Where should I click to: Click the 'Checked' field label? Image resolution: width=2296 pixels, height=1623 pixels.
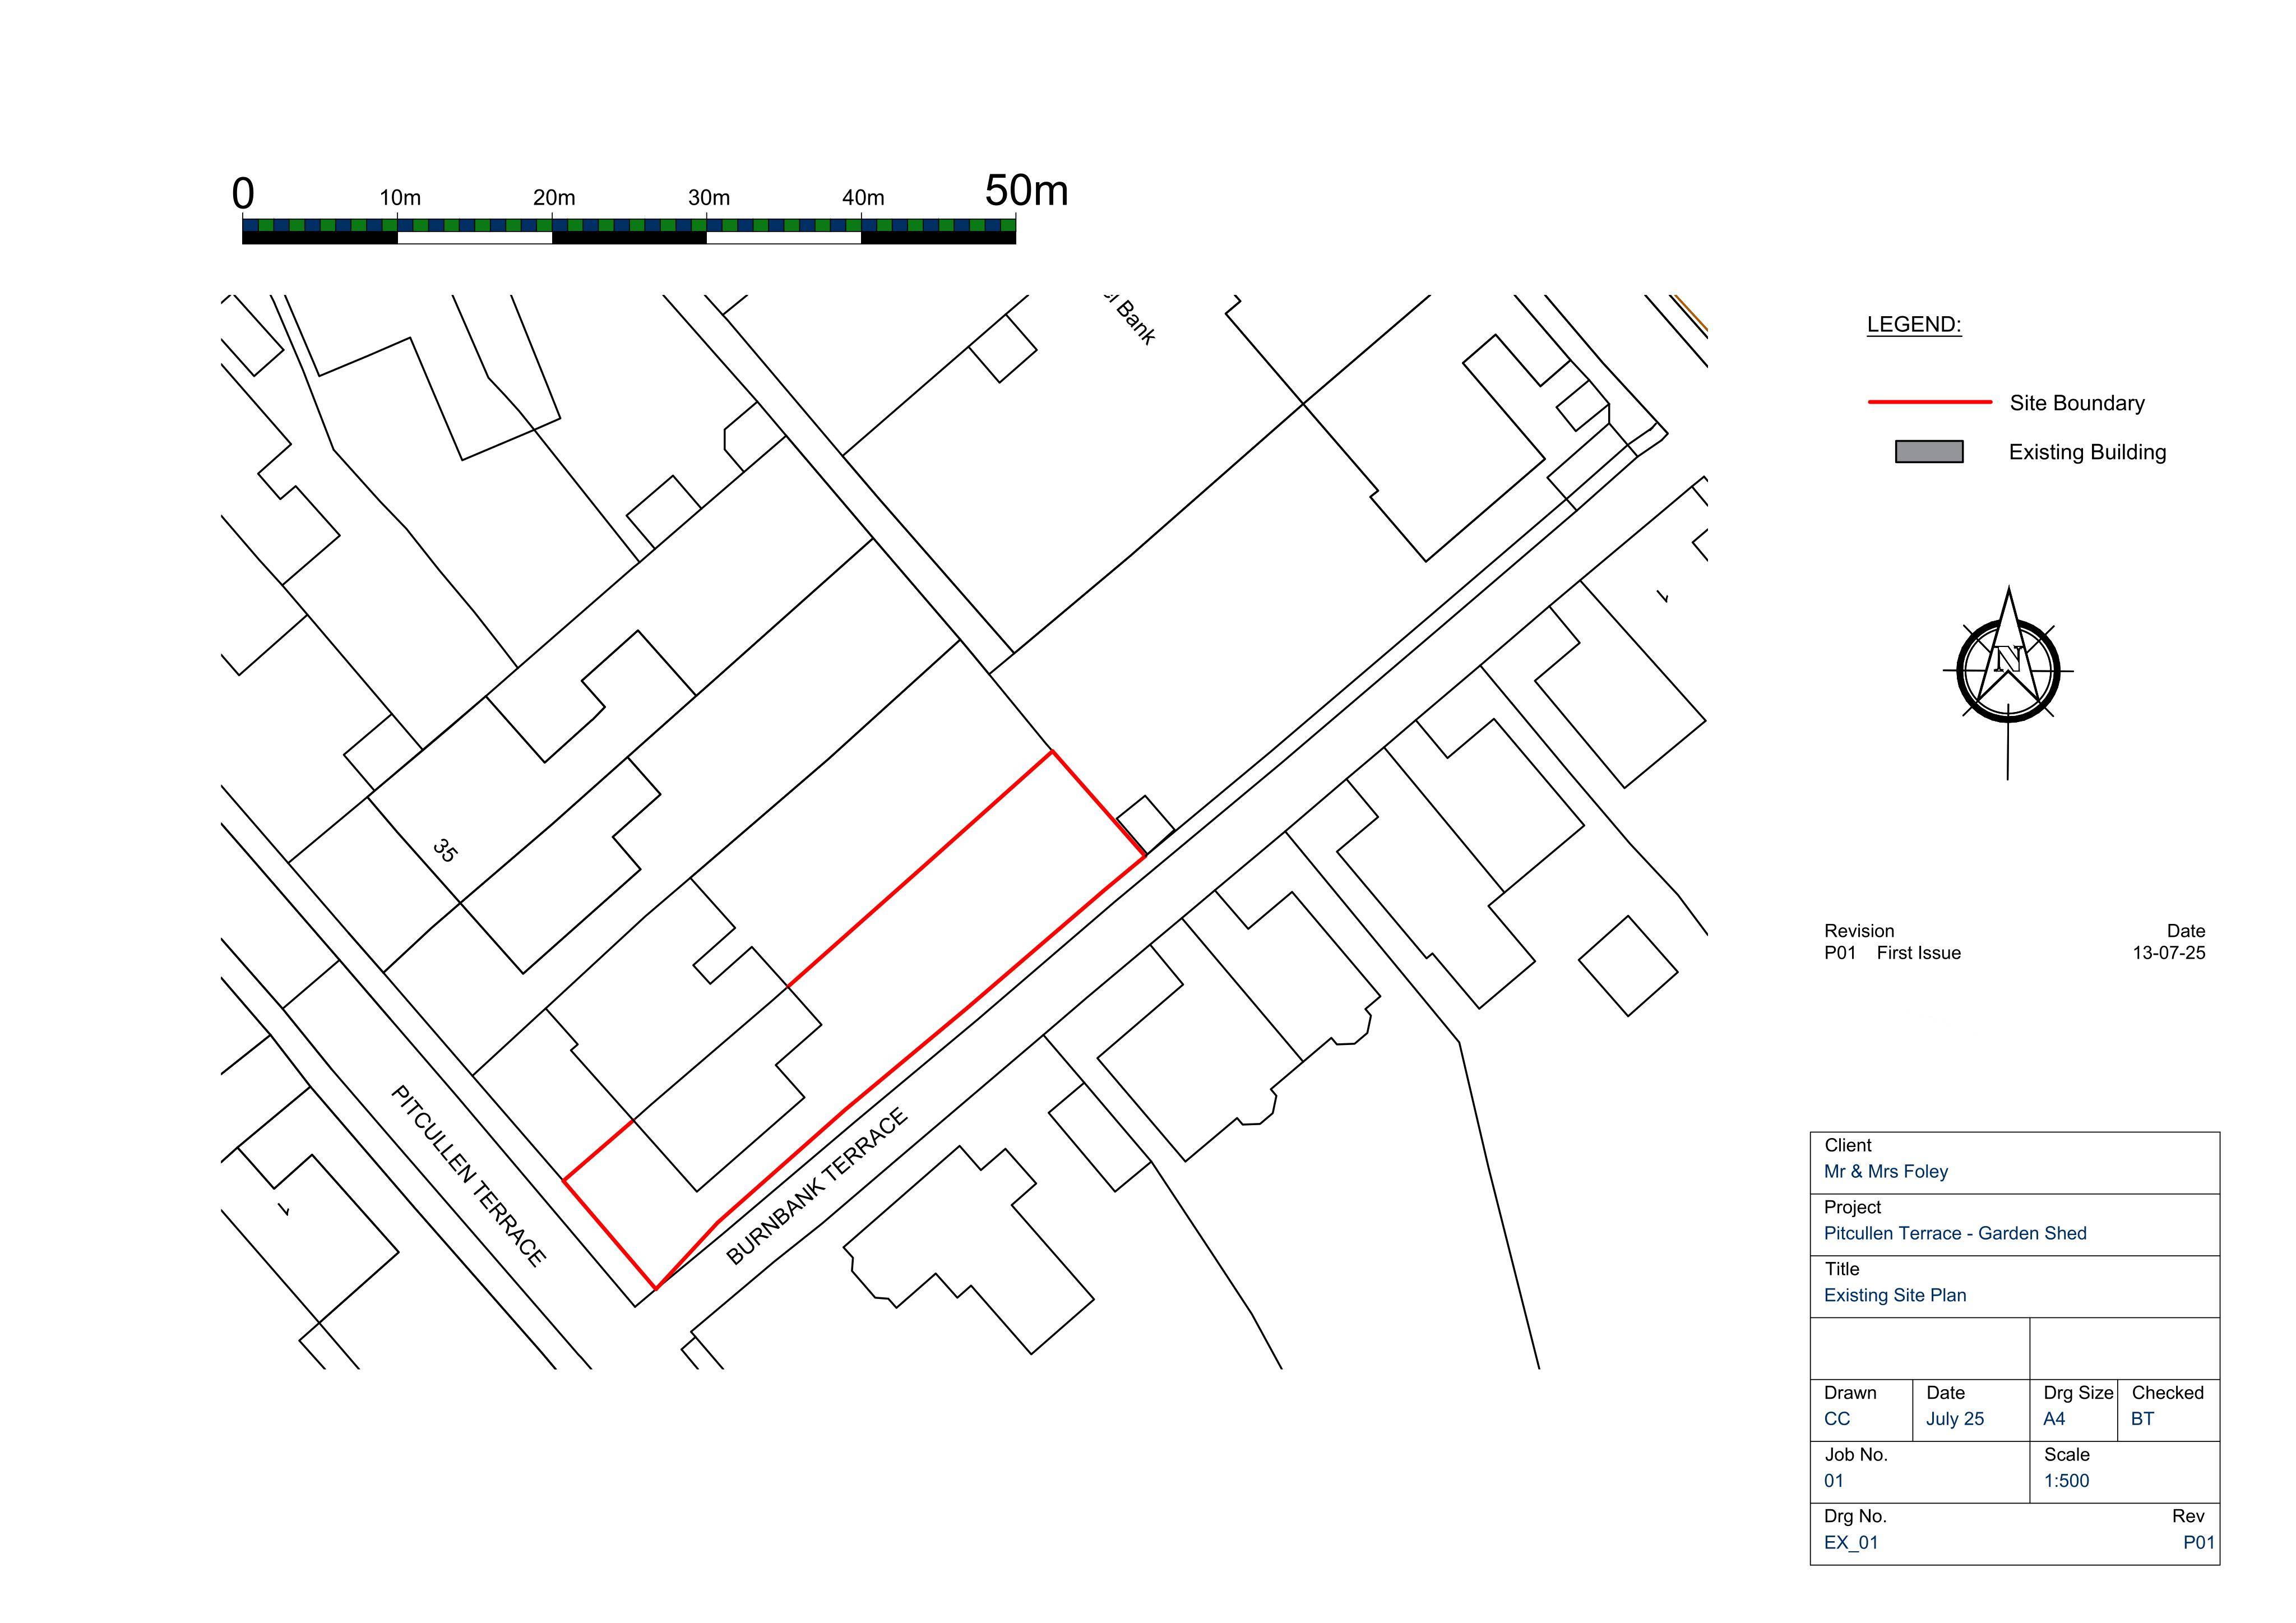tap(2167, 1393)
